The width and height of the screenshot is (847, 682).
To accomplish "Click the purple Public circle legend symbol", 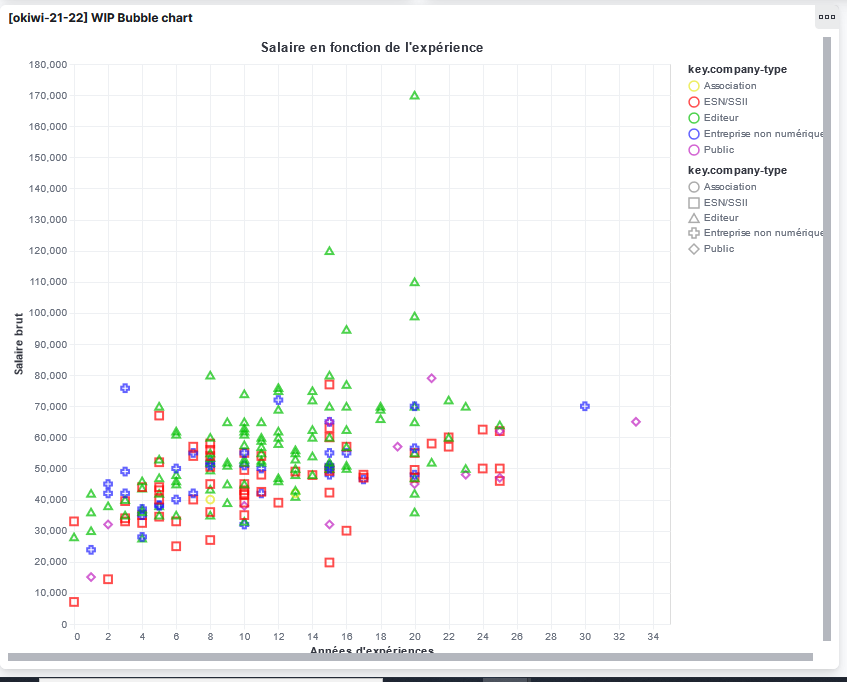I will [694, 150].
